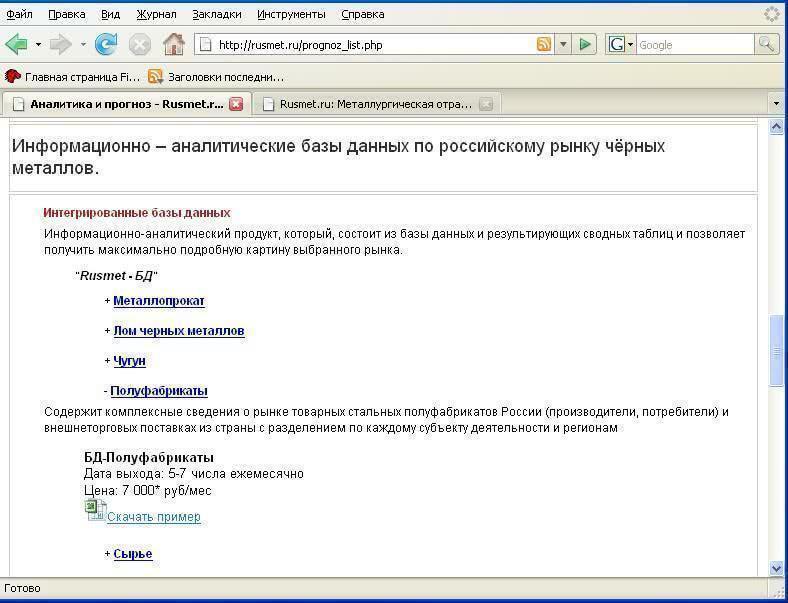Image resolution: width=788 pixels, height=603 pixels.
Task: Open the list all tabs dropdown
Action: pos(776,103)
